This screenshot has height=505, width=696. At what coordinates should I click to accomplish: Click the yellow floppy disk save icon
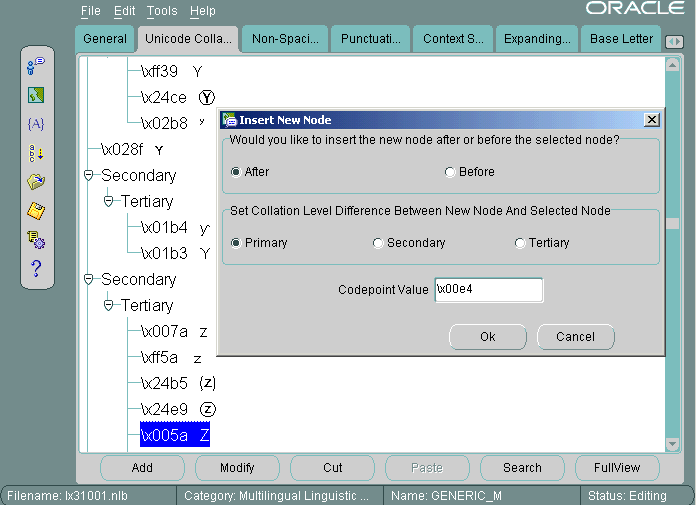pyautogui.click(x=36, y=210)
